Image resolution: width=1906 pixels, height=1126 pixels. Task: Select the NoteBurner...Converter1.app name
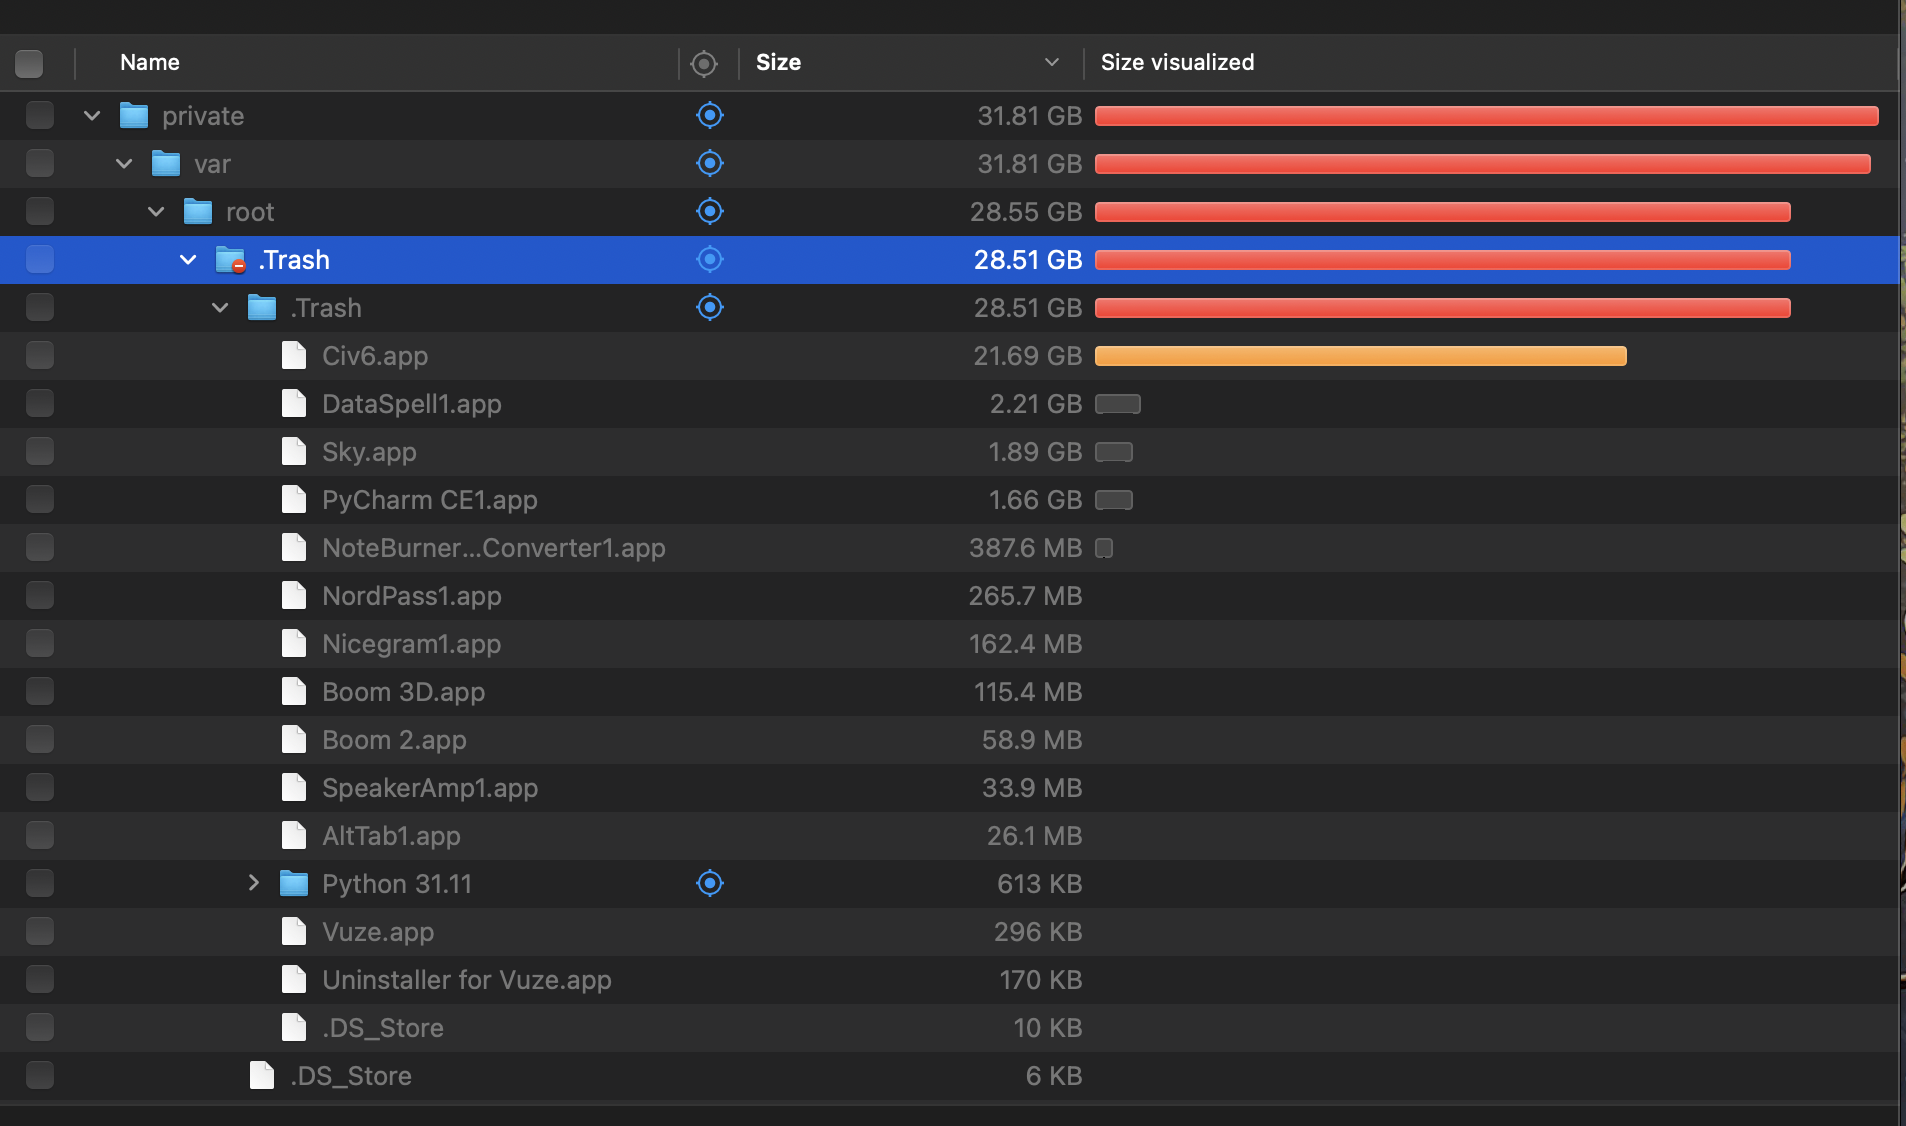click(494, 548)
